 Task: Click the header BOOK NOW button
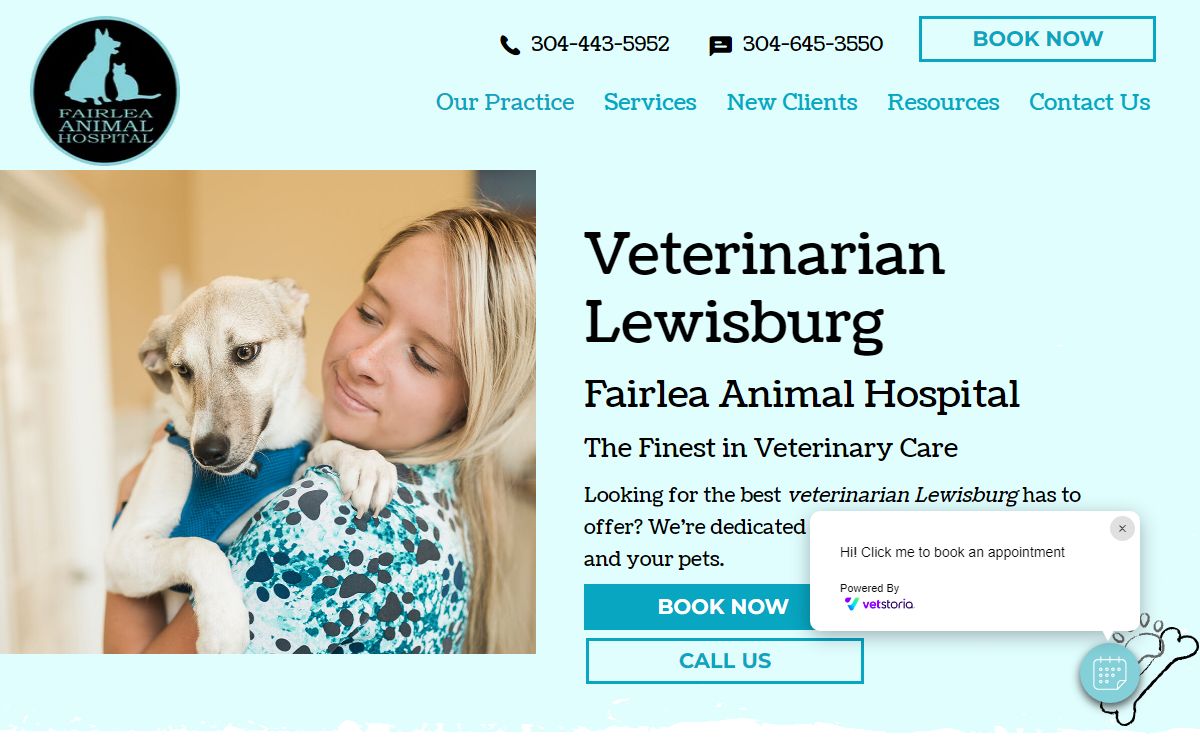[1037, 39]
